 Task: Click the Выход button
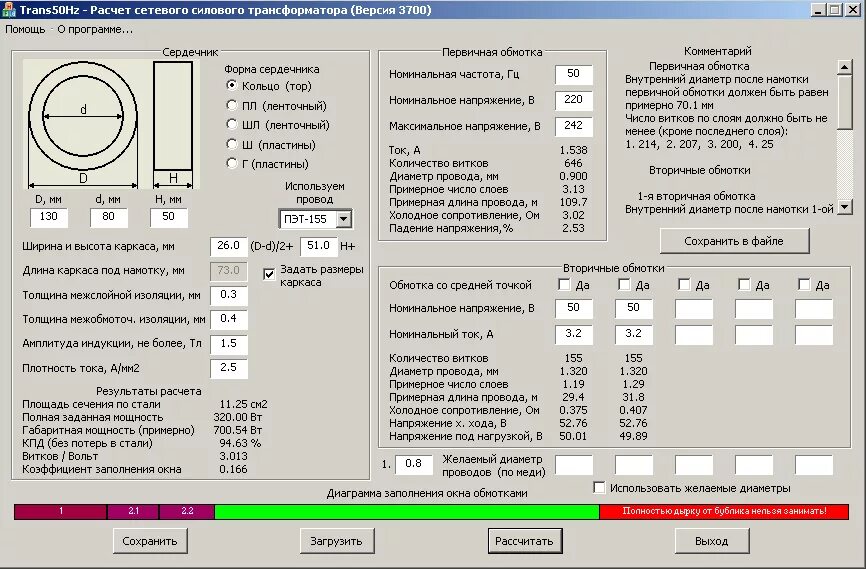click(711, 541)
